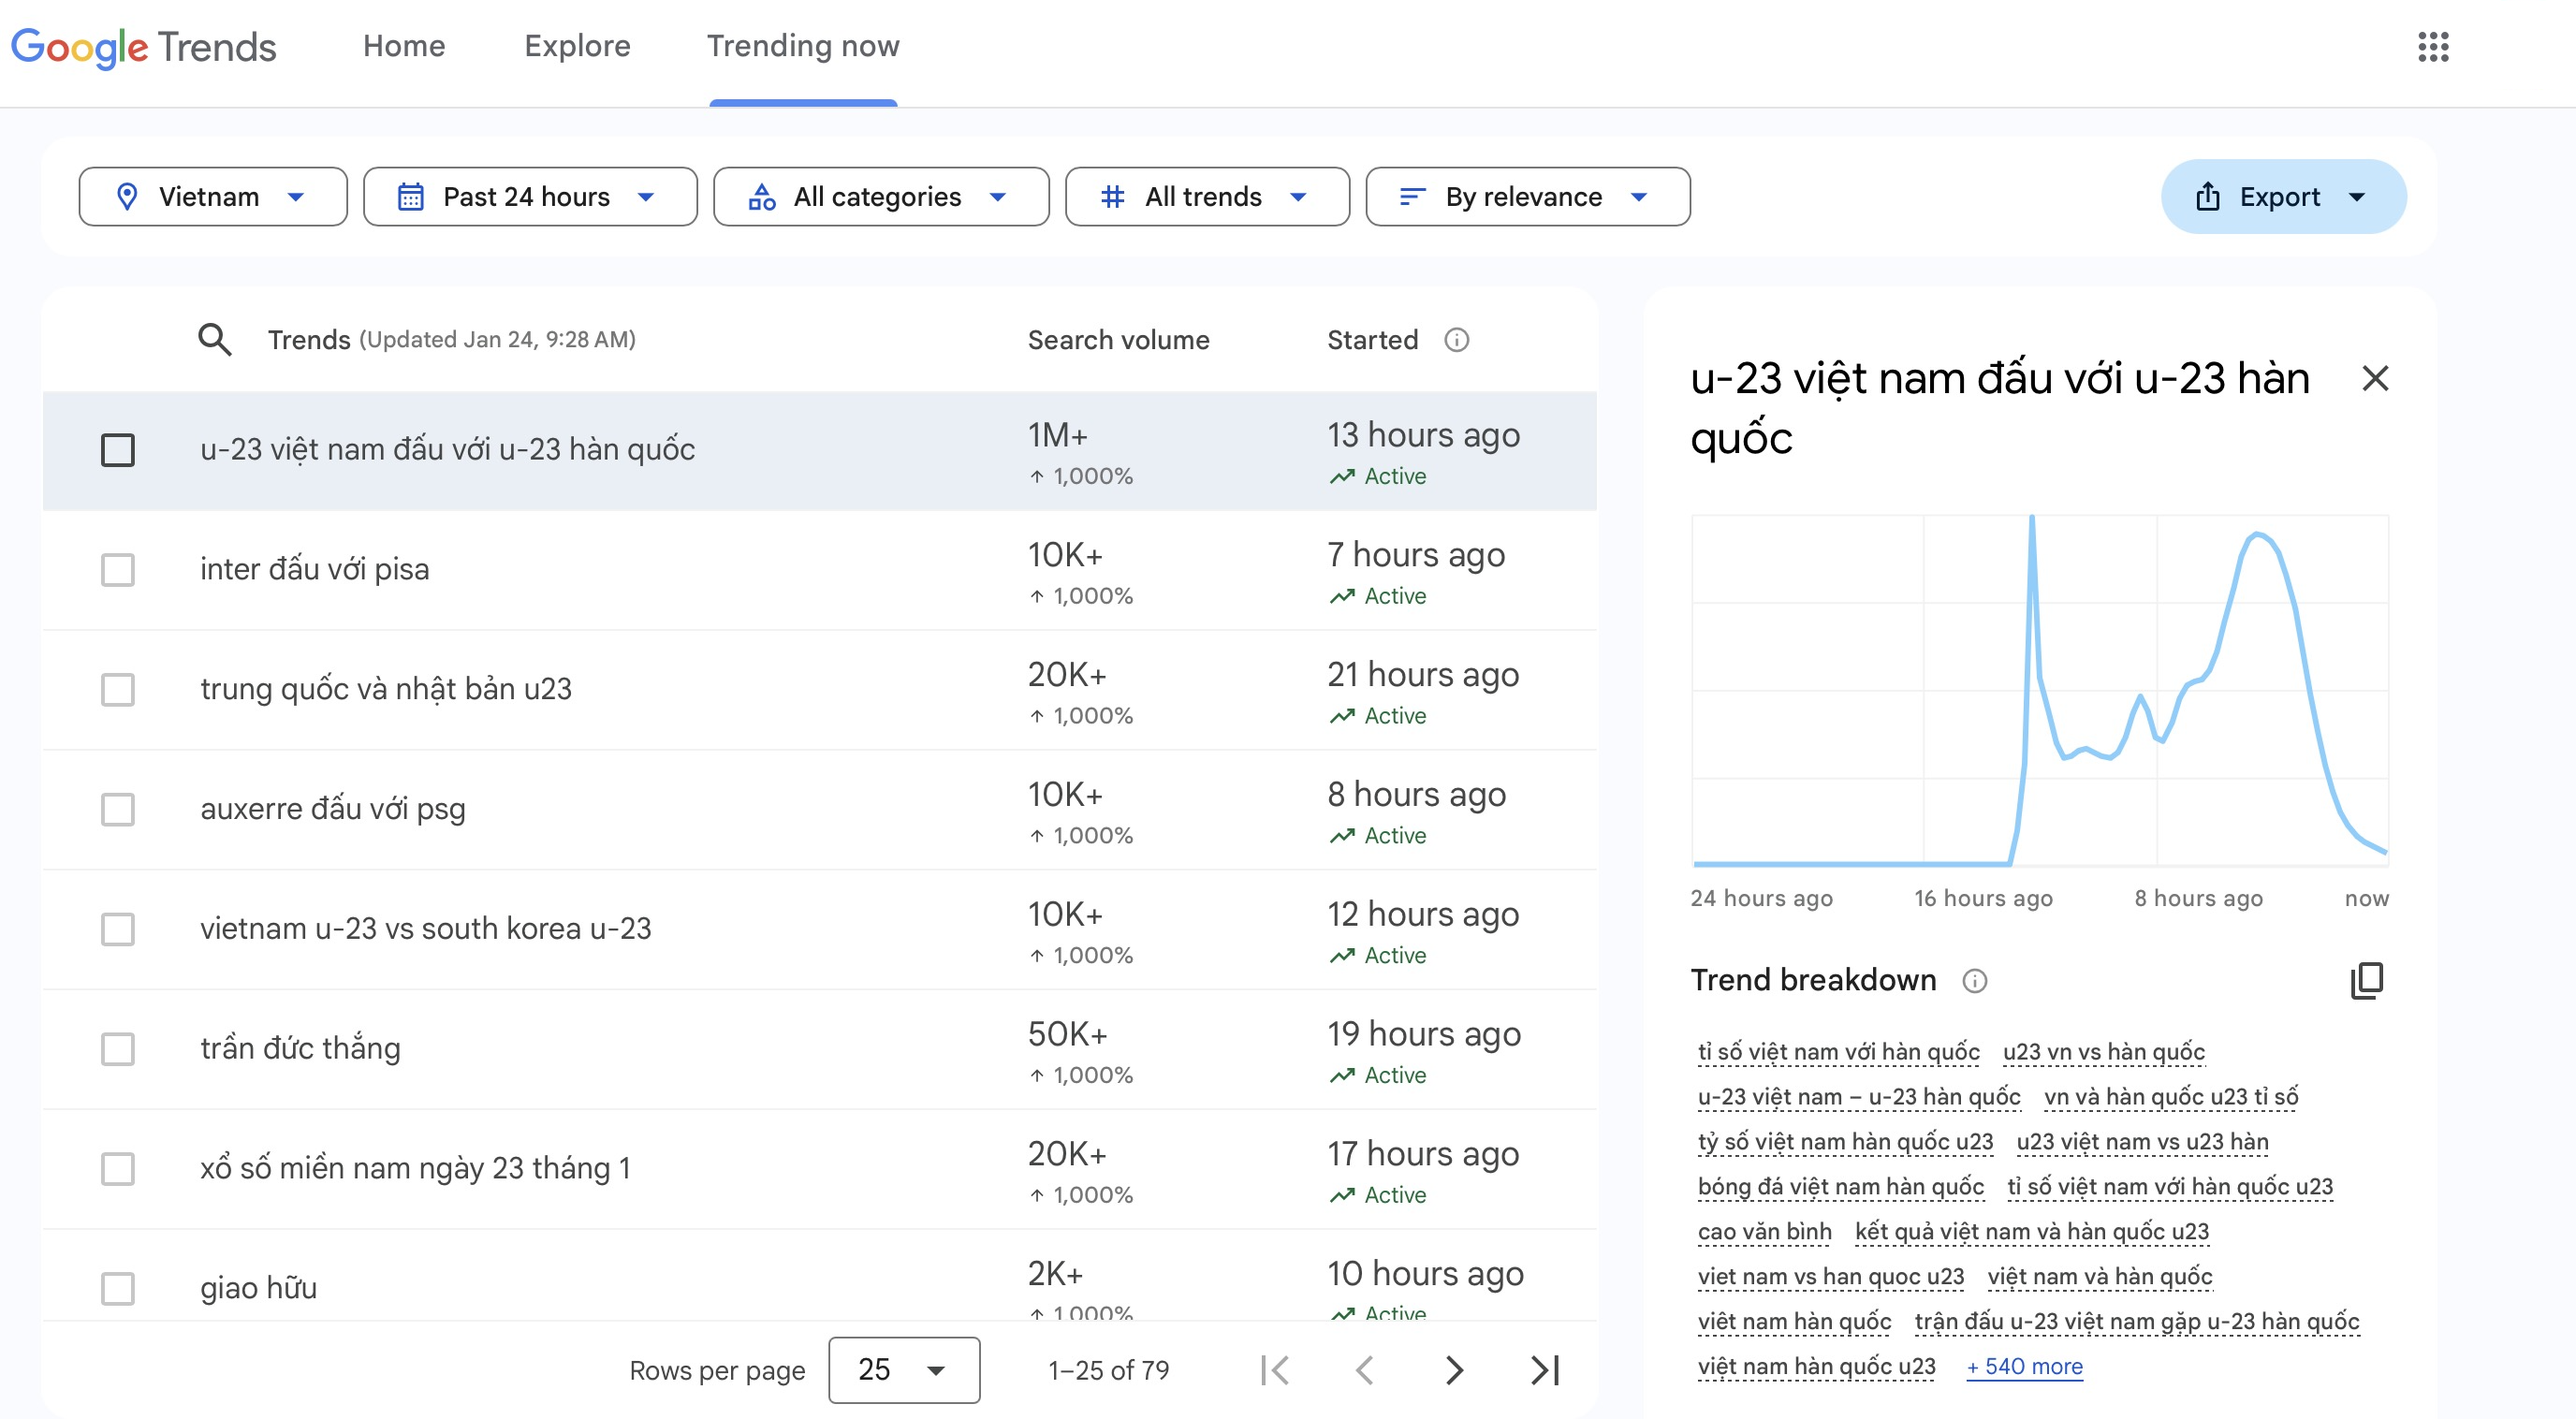Viewport: 2576px width, 1419px height.
Task: Click the shapes icon in All categories filter
Action: pyautogui.click(x=762, y=197)
